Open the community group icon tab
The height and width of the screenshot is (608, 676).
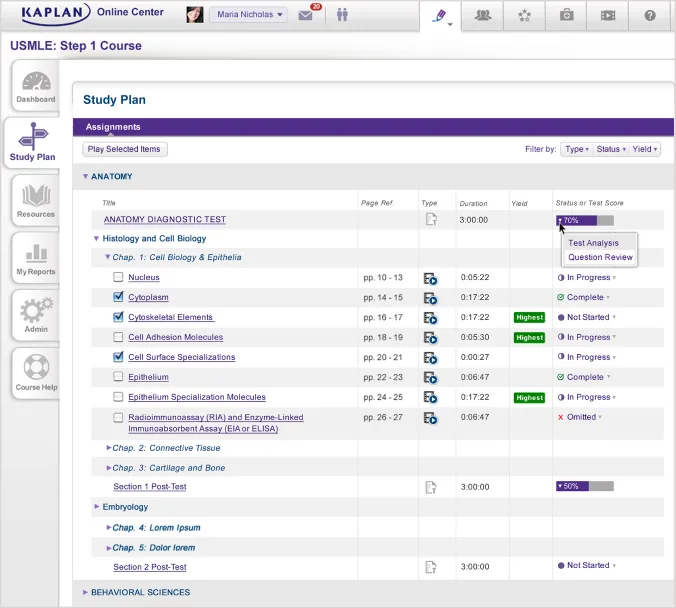pos(482,16)
